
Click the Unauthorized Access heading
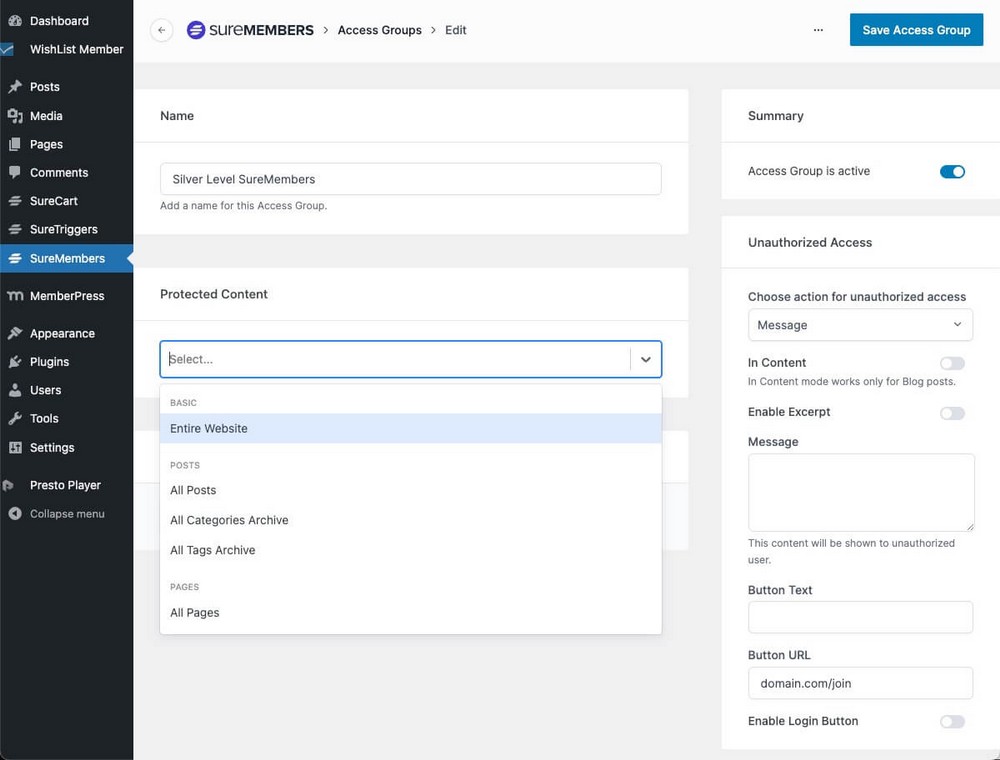point(810,242)
